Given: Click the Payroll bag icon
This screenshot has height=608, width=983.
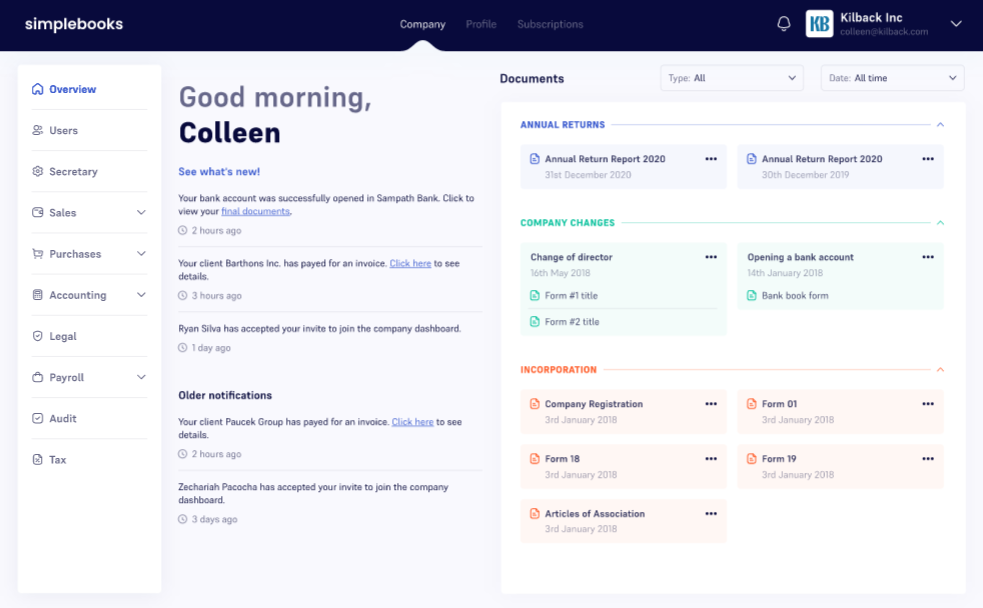Looking at the screenshot, I should tap(38, 377).
